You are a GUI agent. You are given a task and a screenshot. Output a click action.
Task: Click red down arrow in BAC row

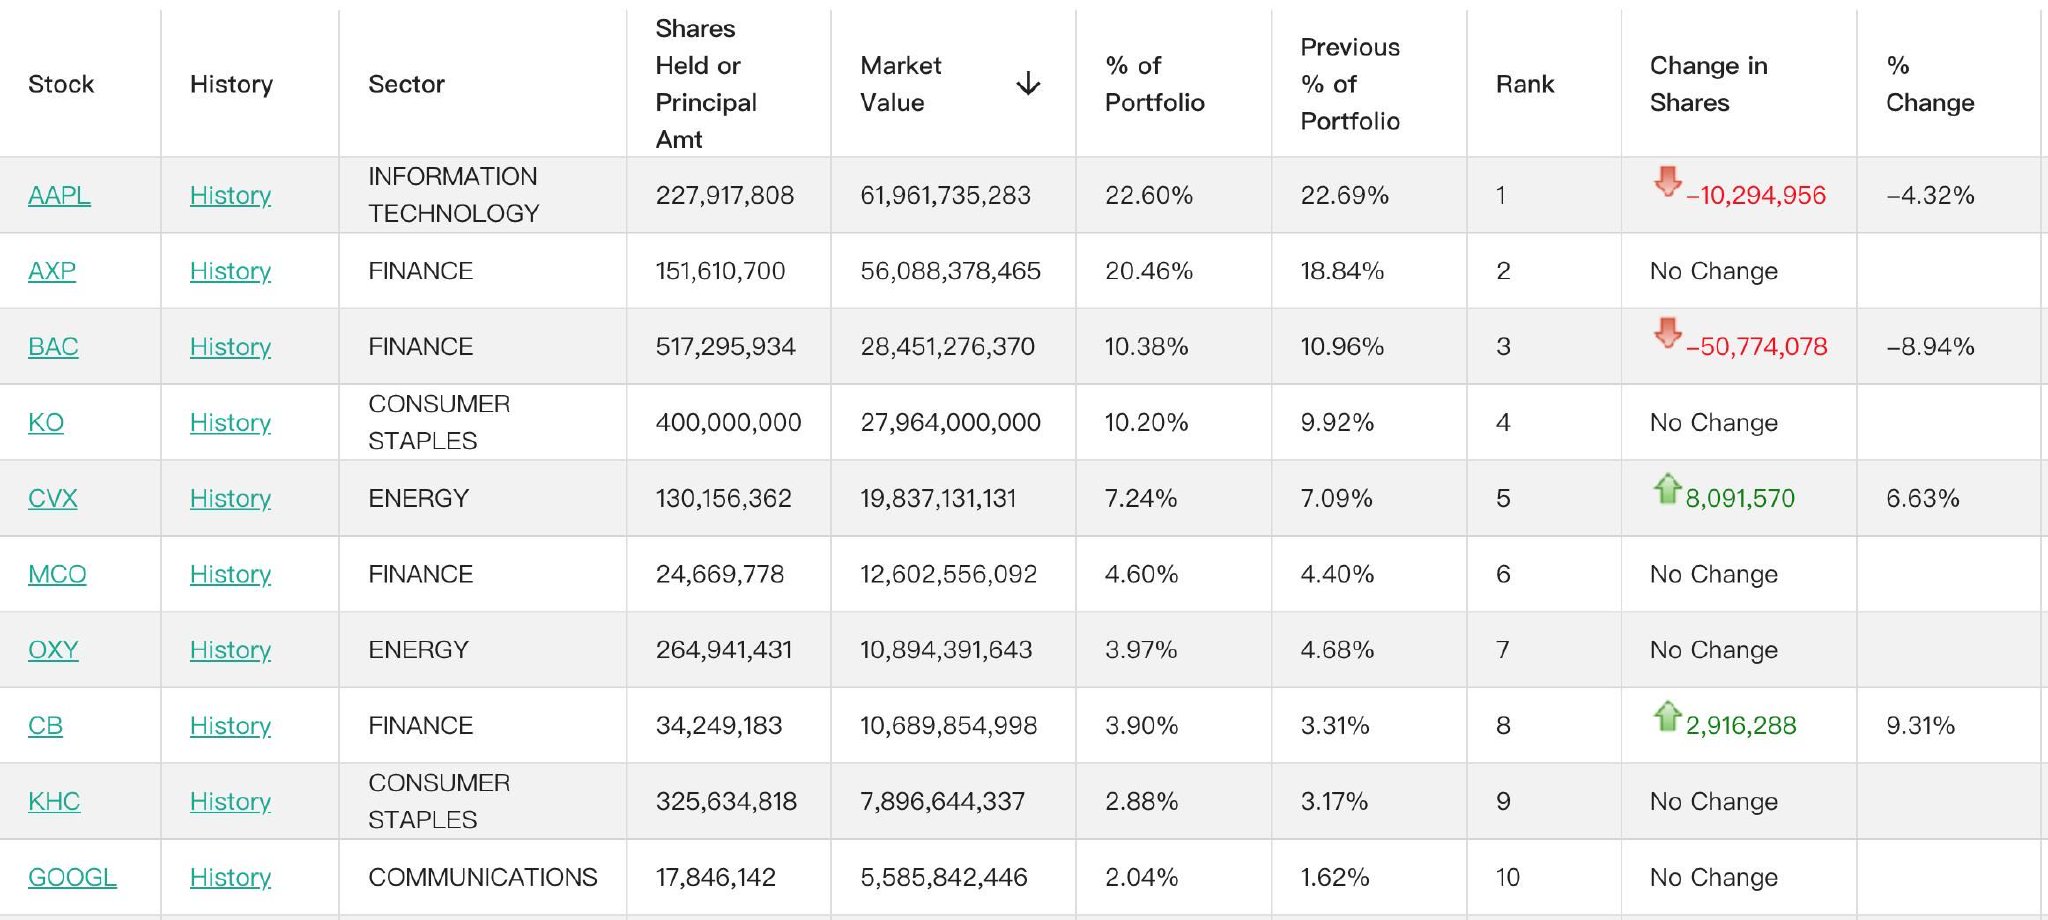tap(1667, 333)
